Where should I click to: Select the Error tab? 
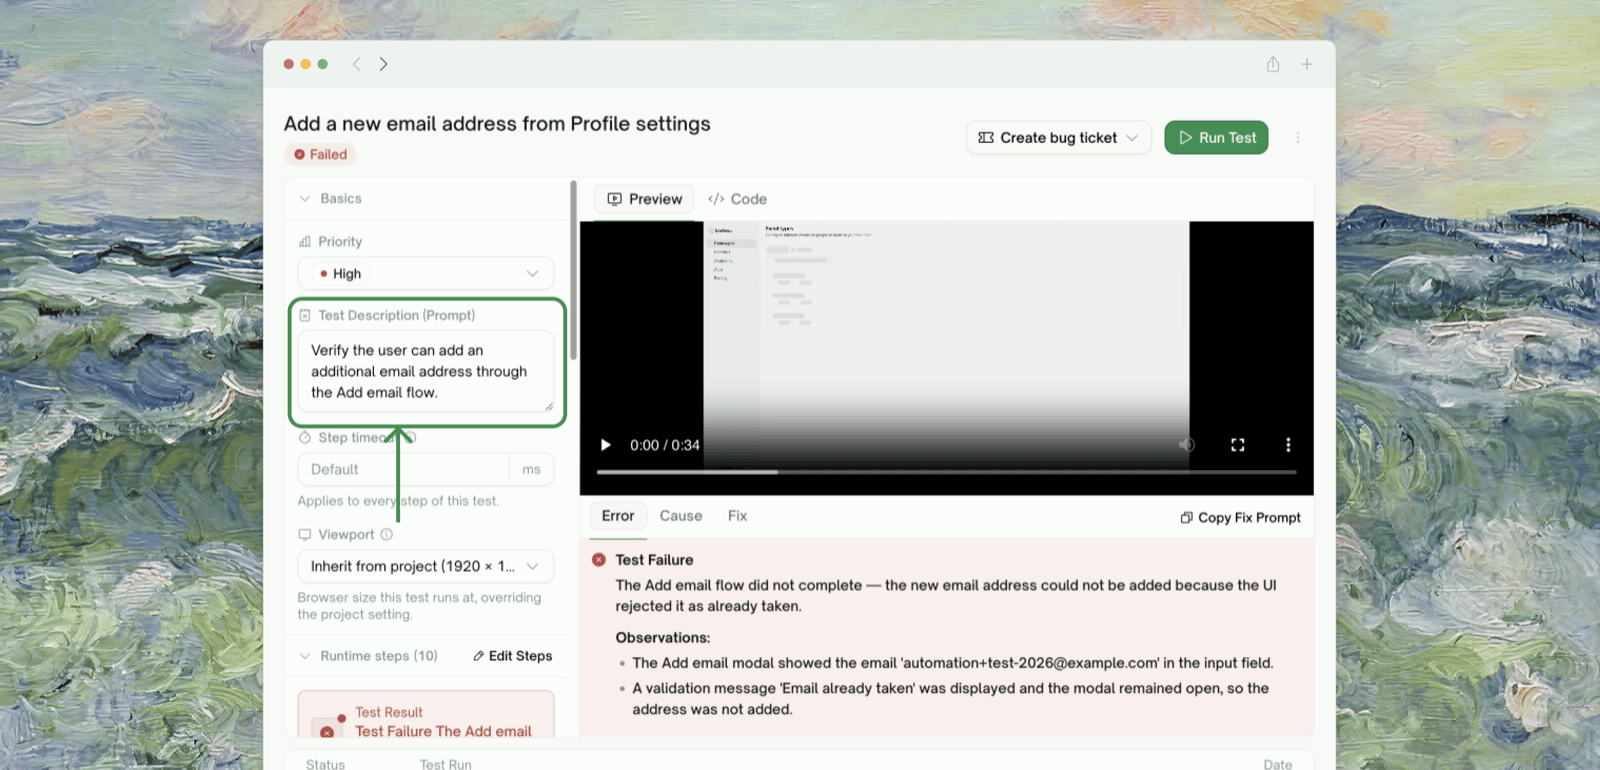point(618,516)
